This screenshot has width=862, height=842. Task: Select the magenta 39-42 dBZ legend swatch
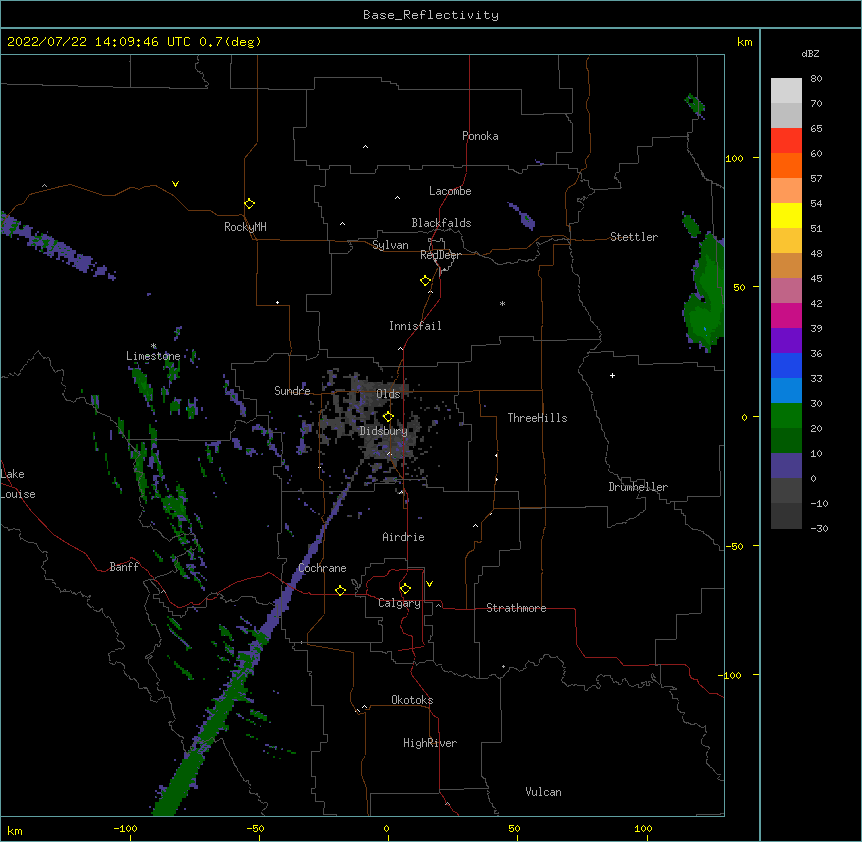coord(786,315)
